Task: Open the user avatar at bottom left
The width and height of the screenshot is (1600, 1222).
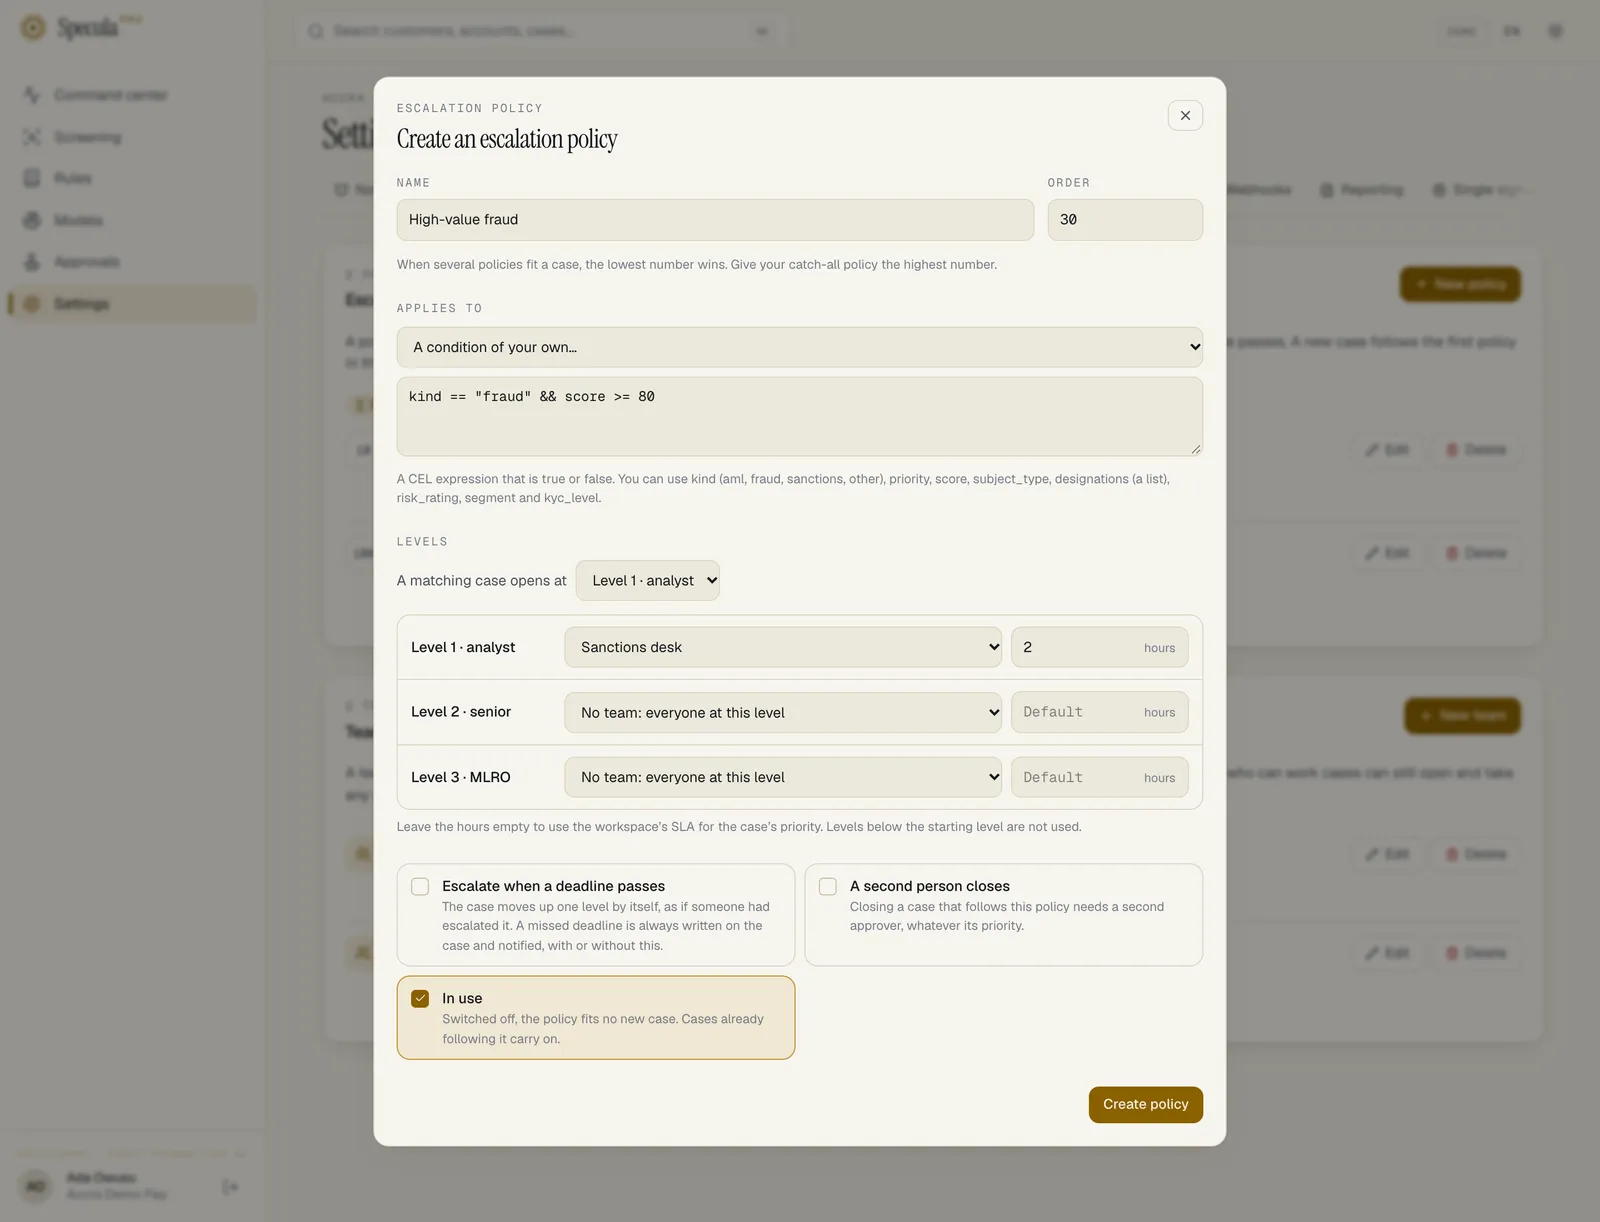Action: coord(35,1187)
